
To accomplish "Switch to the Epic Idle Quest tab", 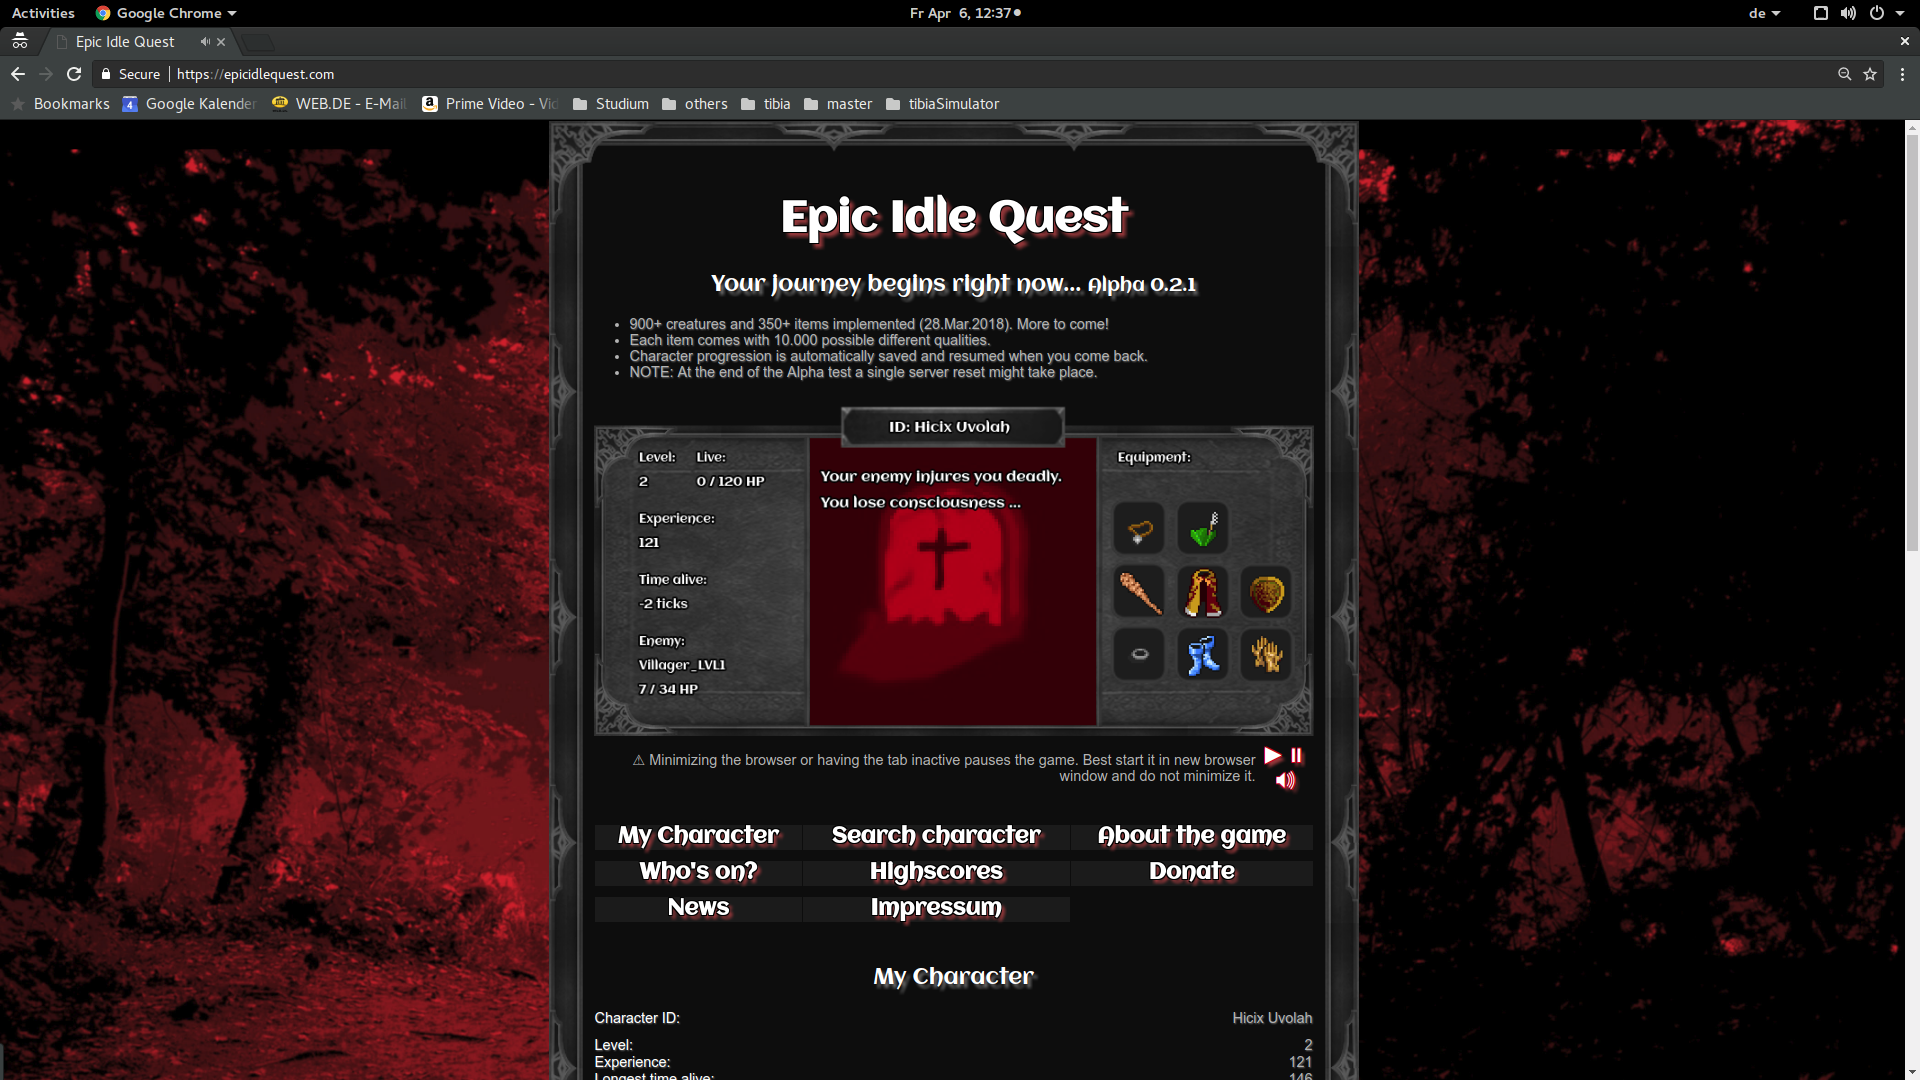I will click(x=125, y=41).
